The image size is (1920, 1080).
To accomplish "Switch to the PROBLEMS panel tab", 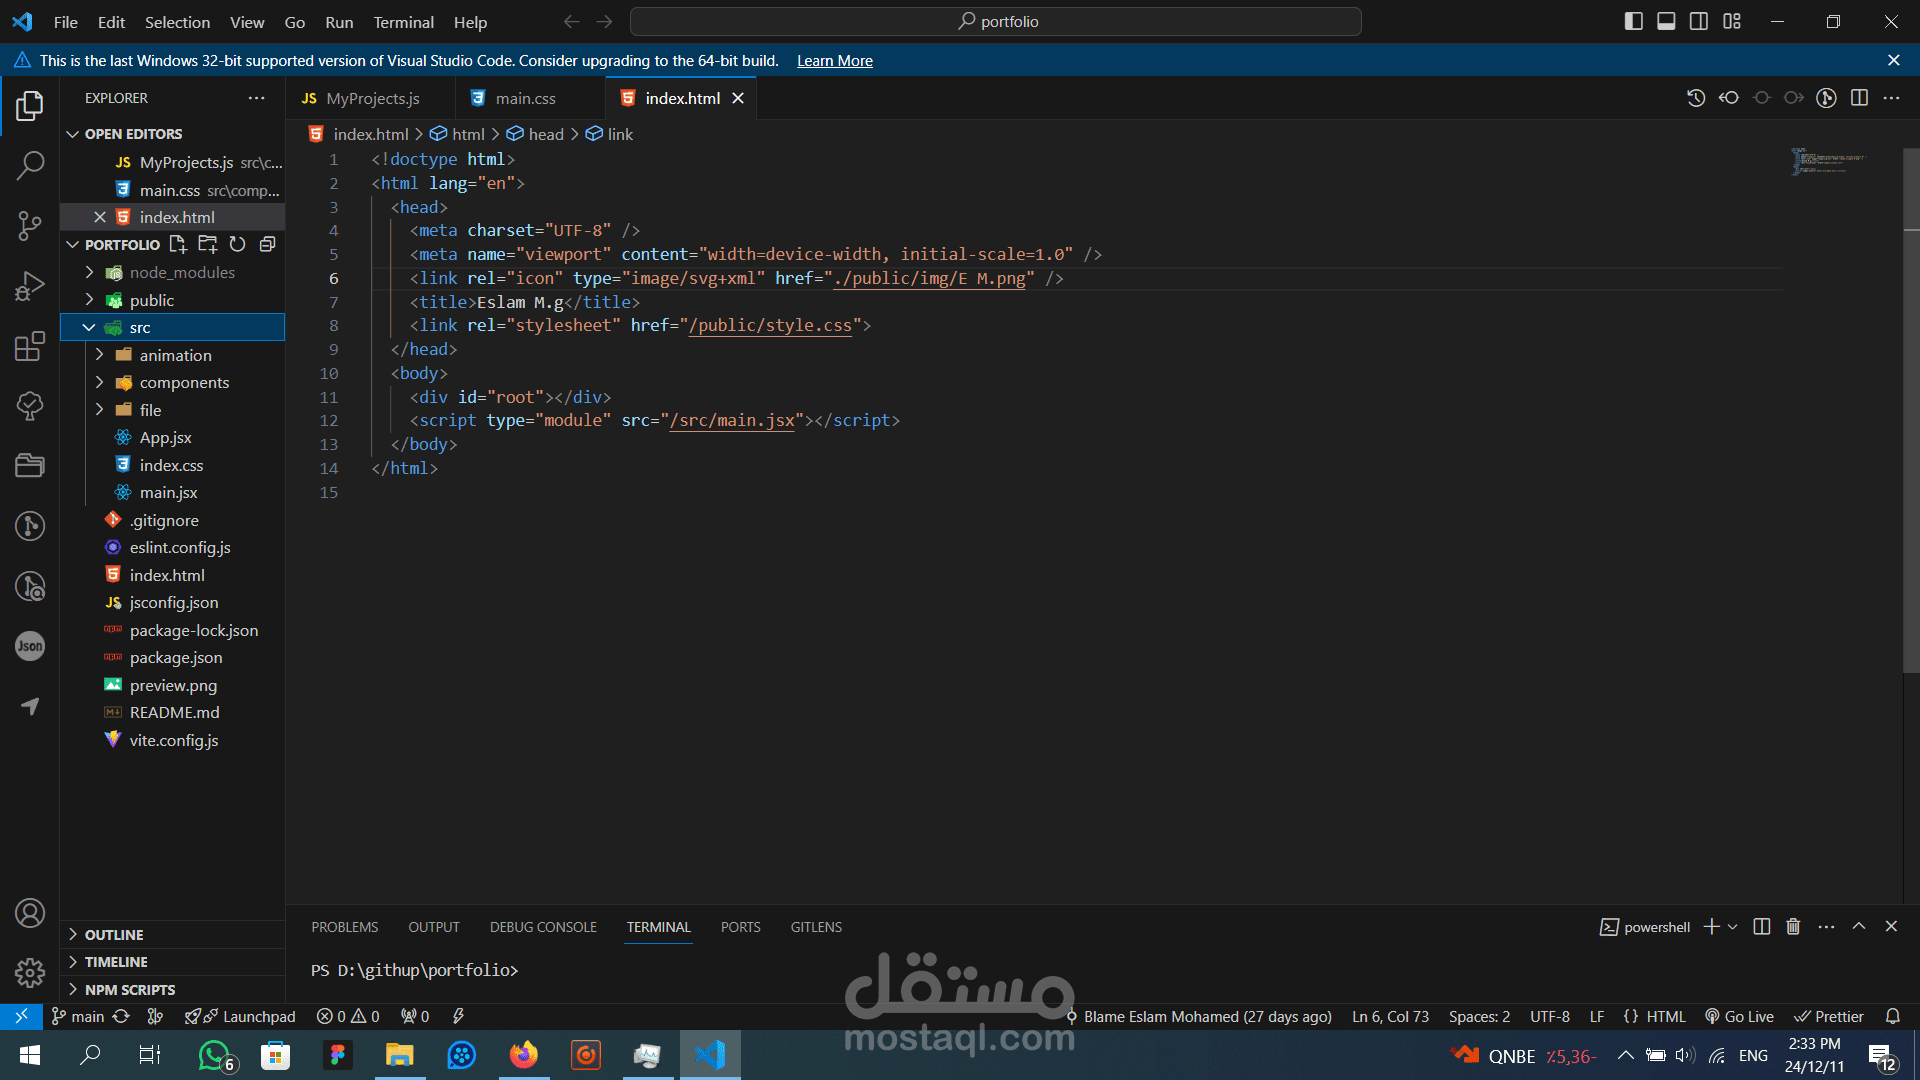I will pyautogui.click(x=344, y=927).
